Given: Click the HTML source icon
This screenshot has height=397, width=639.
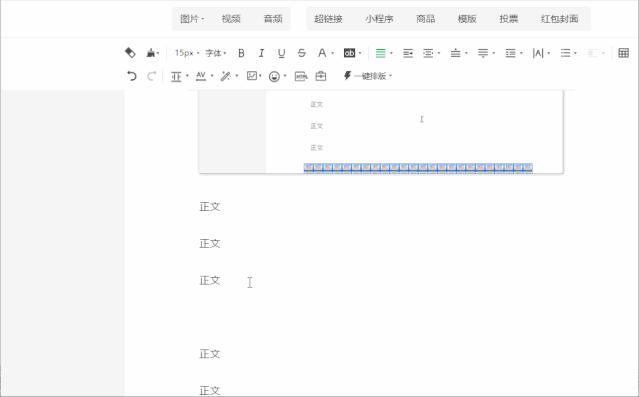Looking at the screenshot, I should pos(301,76).
